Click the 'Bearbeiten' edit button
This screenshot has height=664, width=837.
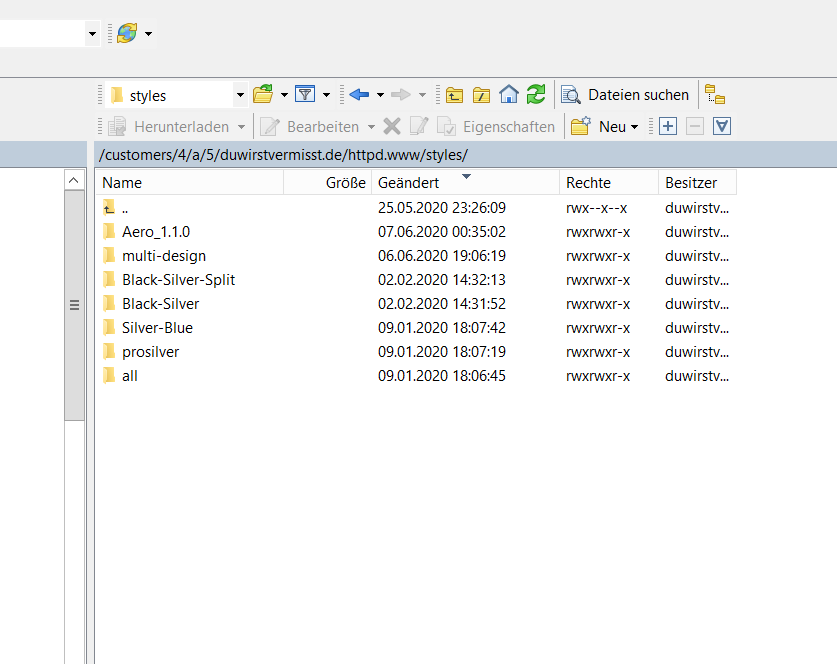(x=310, y=127)
